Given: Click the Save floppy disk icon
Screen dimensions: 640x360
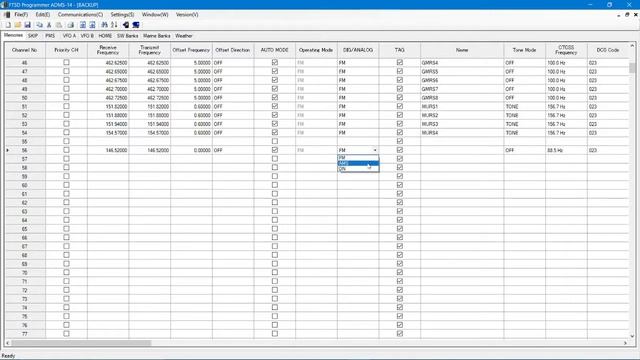Looking at the screenshot, I should click(27, 25).
